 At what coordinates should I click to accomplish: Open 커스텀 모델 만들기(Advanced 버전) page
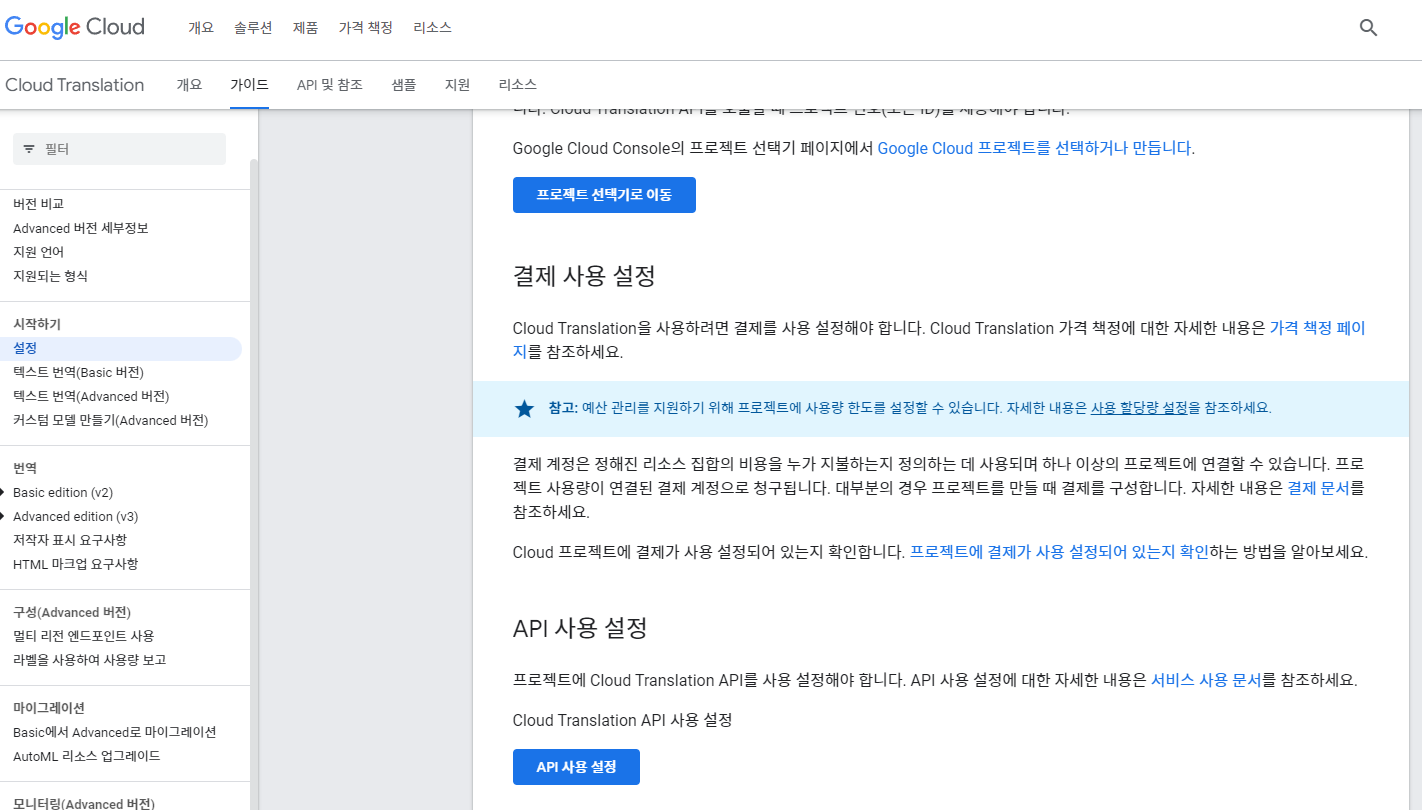coord(111,420)
